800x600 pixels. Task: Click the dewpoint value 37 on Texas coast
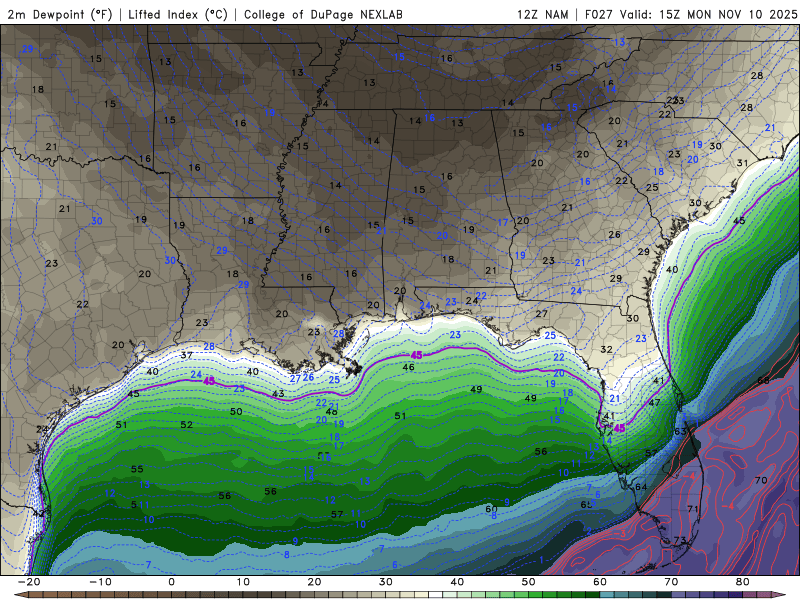coord(187,355)
